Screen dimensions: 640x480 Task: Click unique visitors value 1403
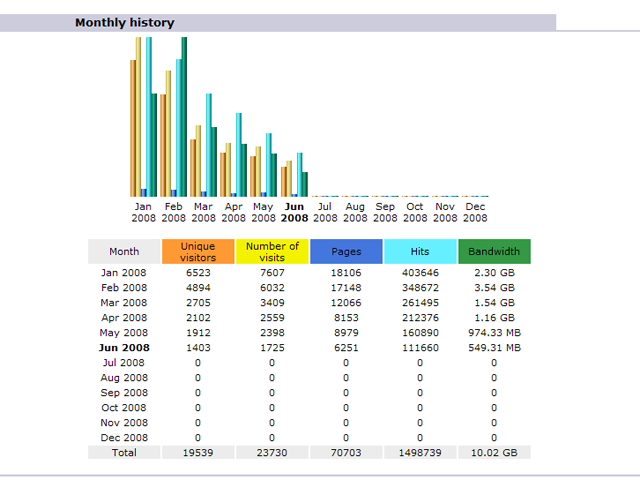pos(198,348)
